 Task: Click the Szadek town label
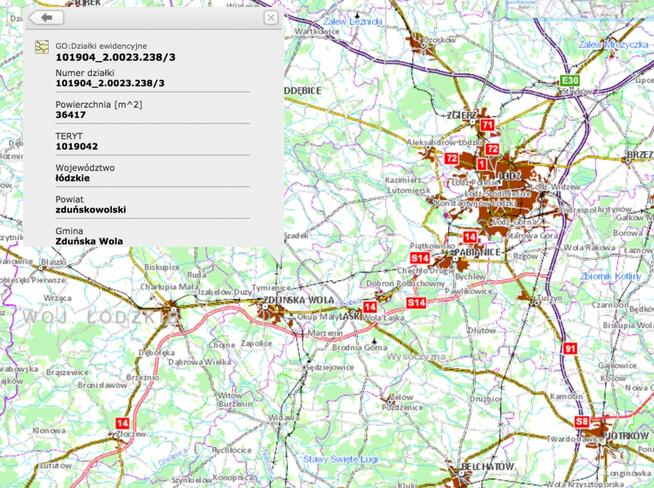point(296,236)
